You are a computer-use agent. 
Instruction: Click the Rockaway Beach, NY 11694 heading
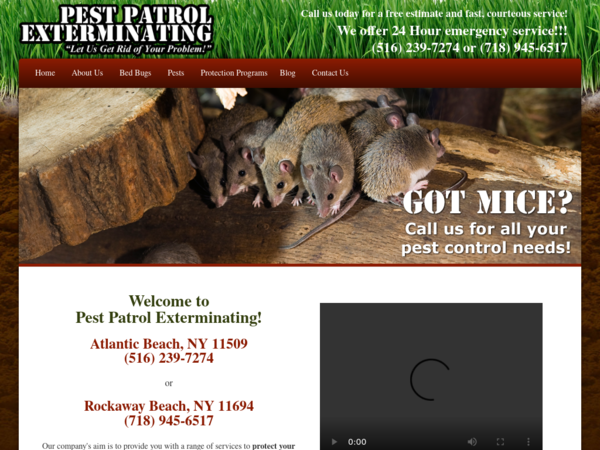click(169, 406)
